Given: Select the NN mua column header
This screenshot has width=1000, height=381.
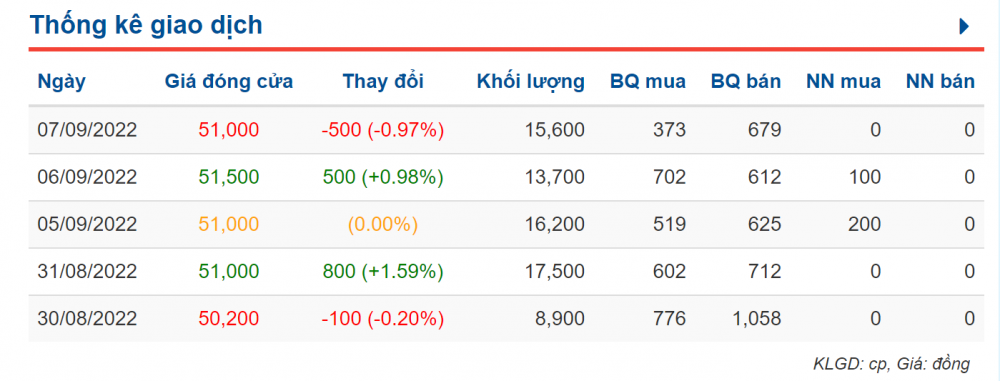Looking at the screenshot, I should (x=844, y=82).
